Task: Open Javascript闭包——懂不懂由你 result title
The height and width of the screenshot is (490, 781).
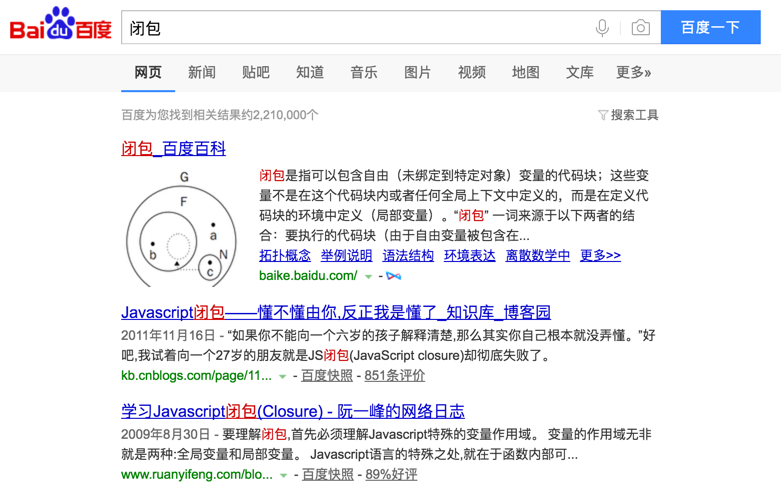Action: coord(336,312)
